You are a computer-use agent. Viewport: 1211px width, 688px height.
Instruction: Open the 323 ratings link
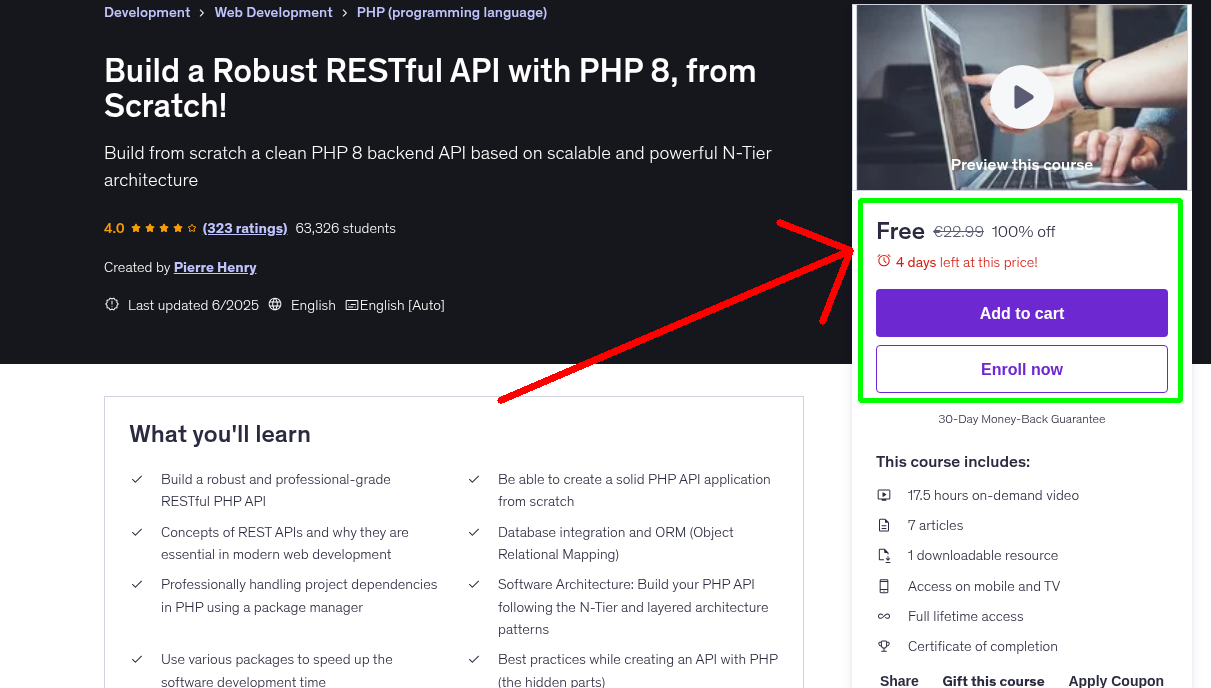pyautogui.click(x=244, y=228)
